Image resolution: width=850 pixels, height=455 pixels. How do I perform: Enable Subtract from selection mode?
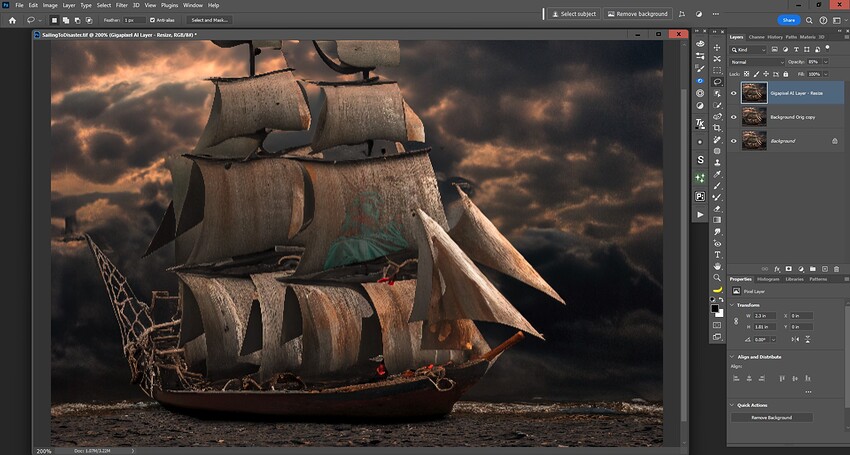pyautogui.click(x=78, y=20)
